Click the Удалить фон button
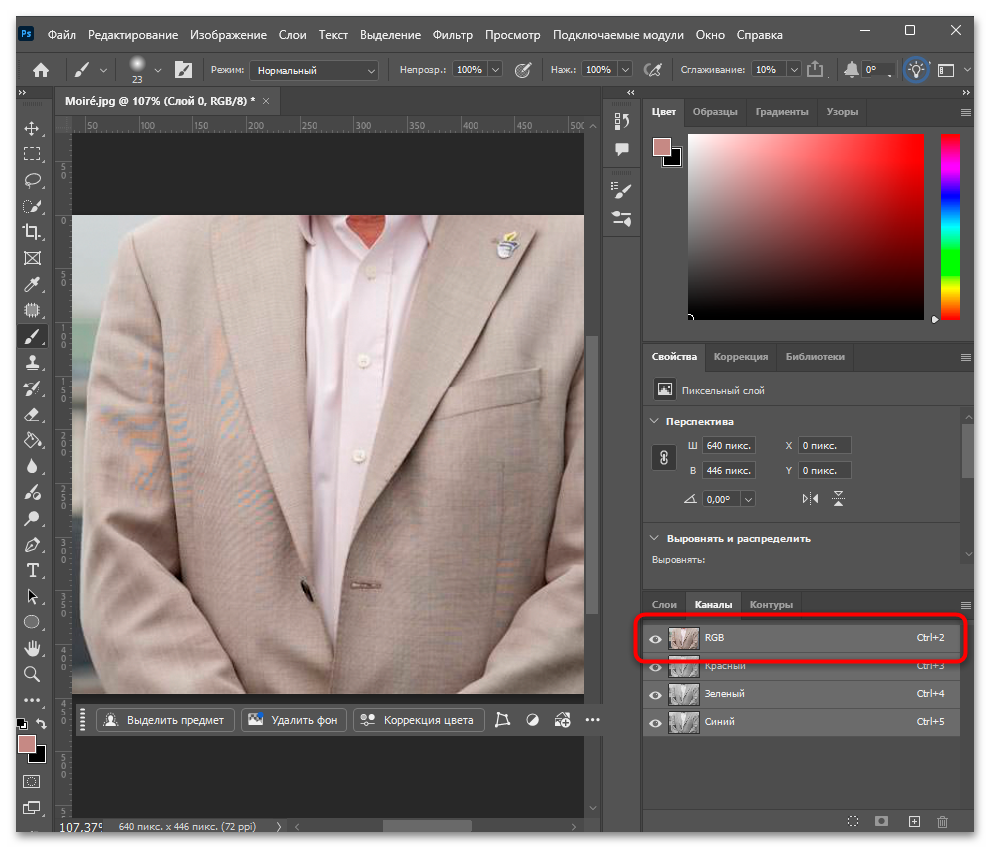Screen dimensions: 990x848 (294, 720)
